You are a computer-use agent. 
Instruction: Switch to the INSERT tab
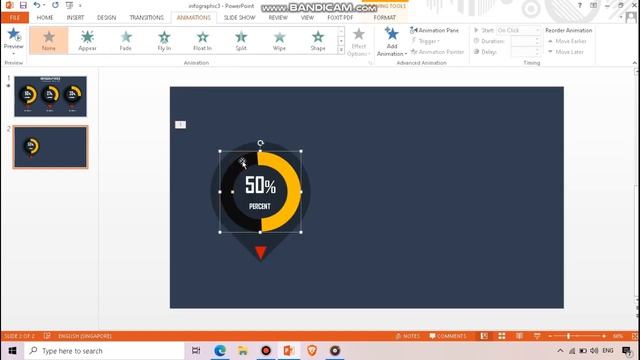pos(76,18)
